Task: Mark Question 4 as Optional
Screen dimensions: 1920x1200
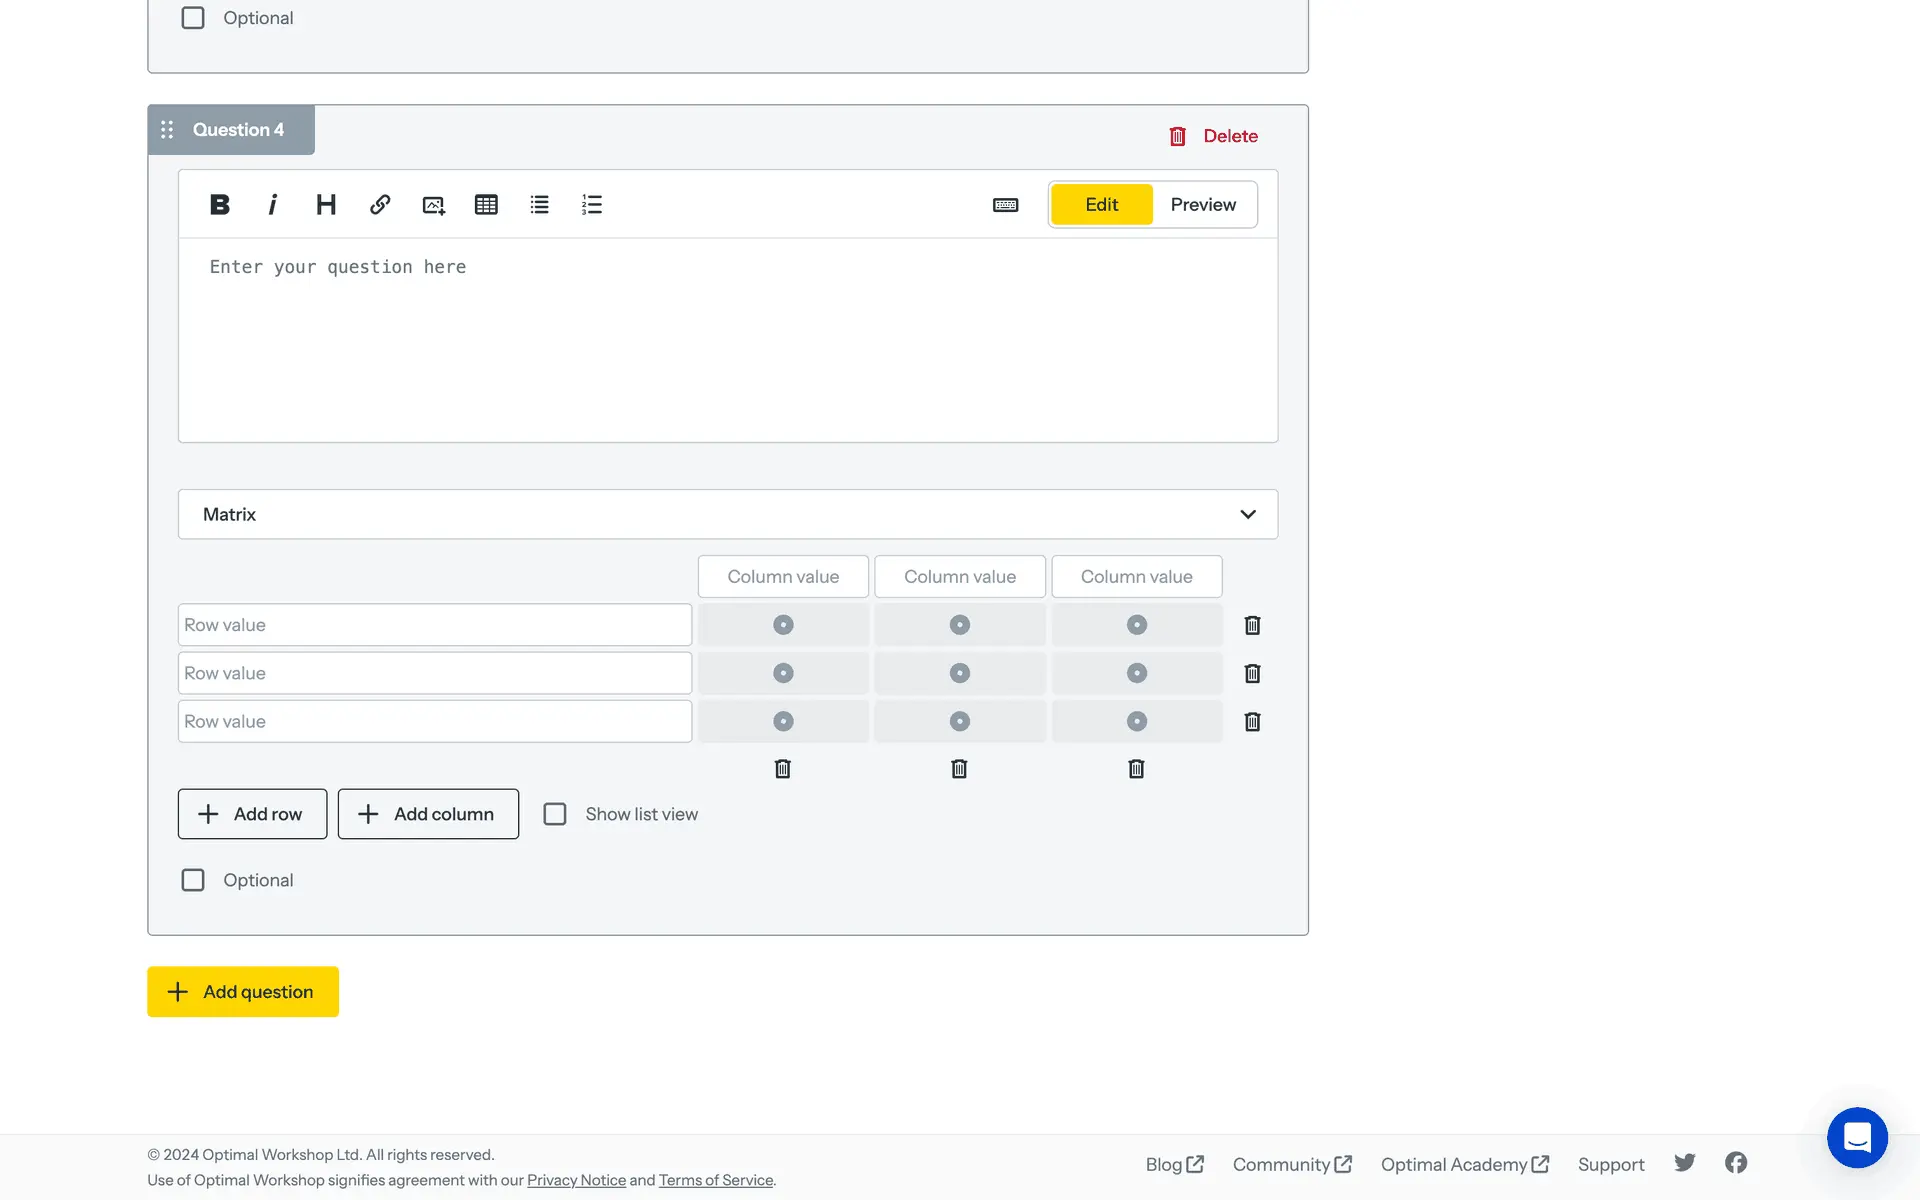Action: pyautogui.click(x=193, y=880)
